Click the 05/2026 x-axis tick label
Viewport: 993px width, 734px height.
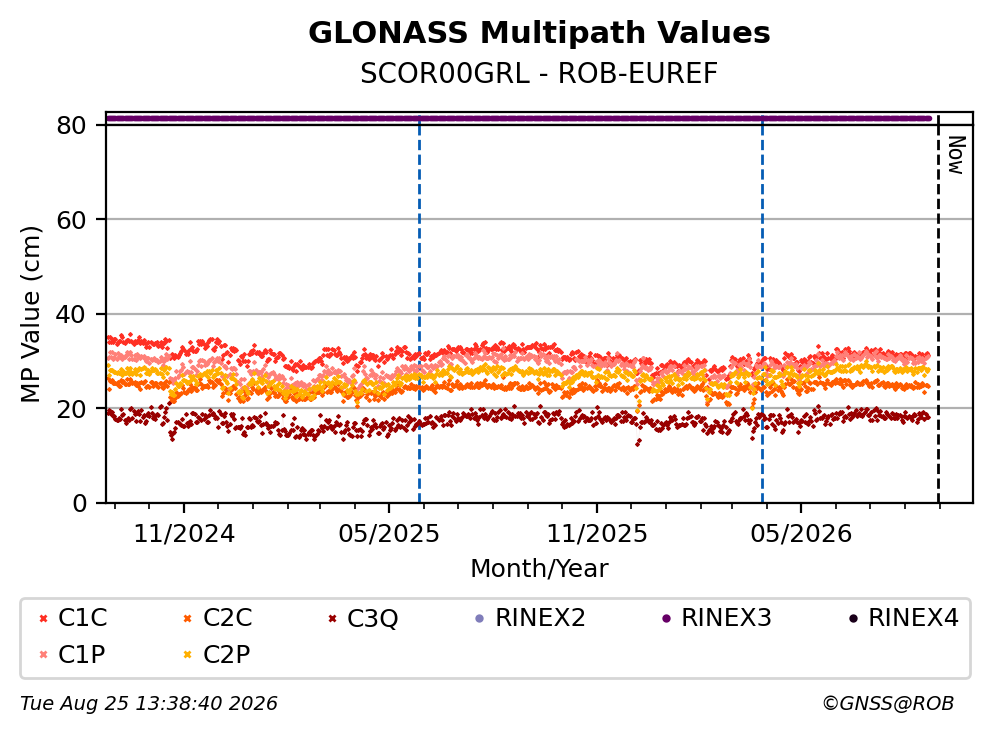pos(801,535)
